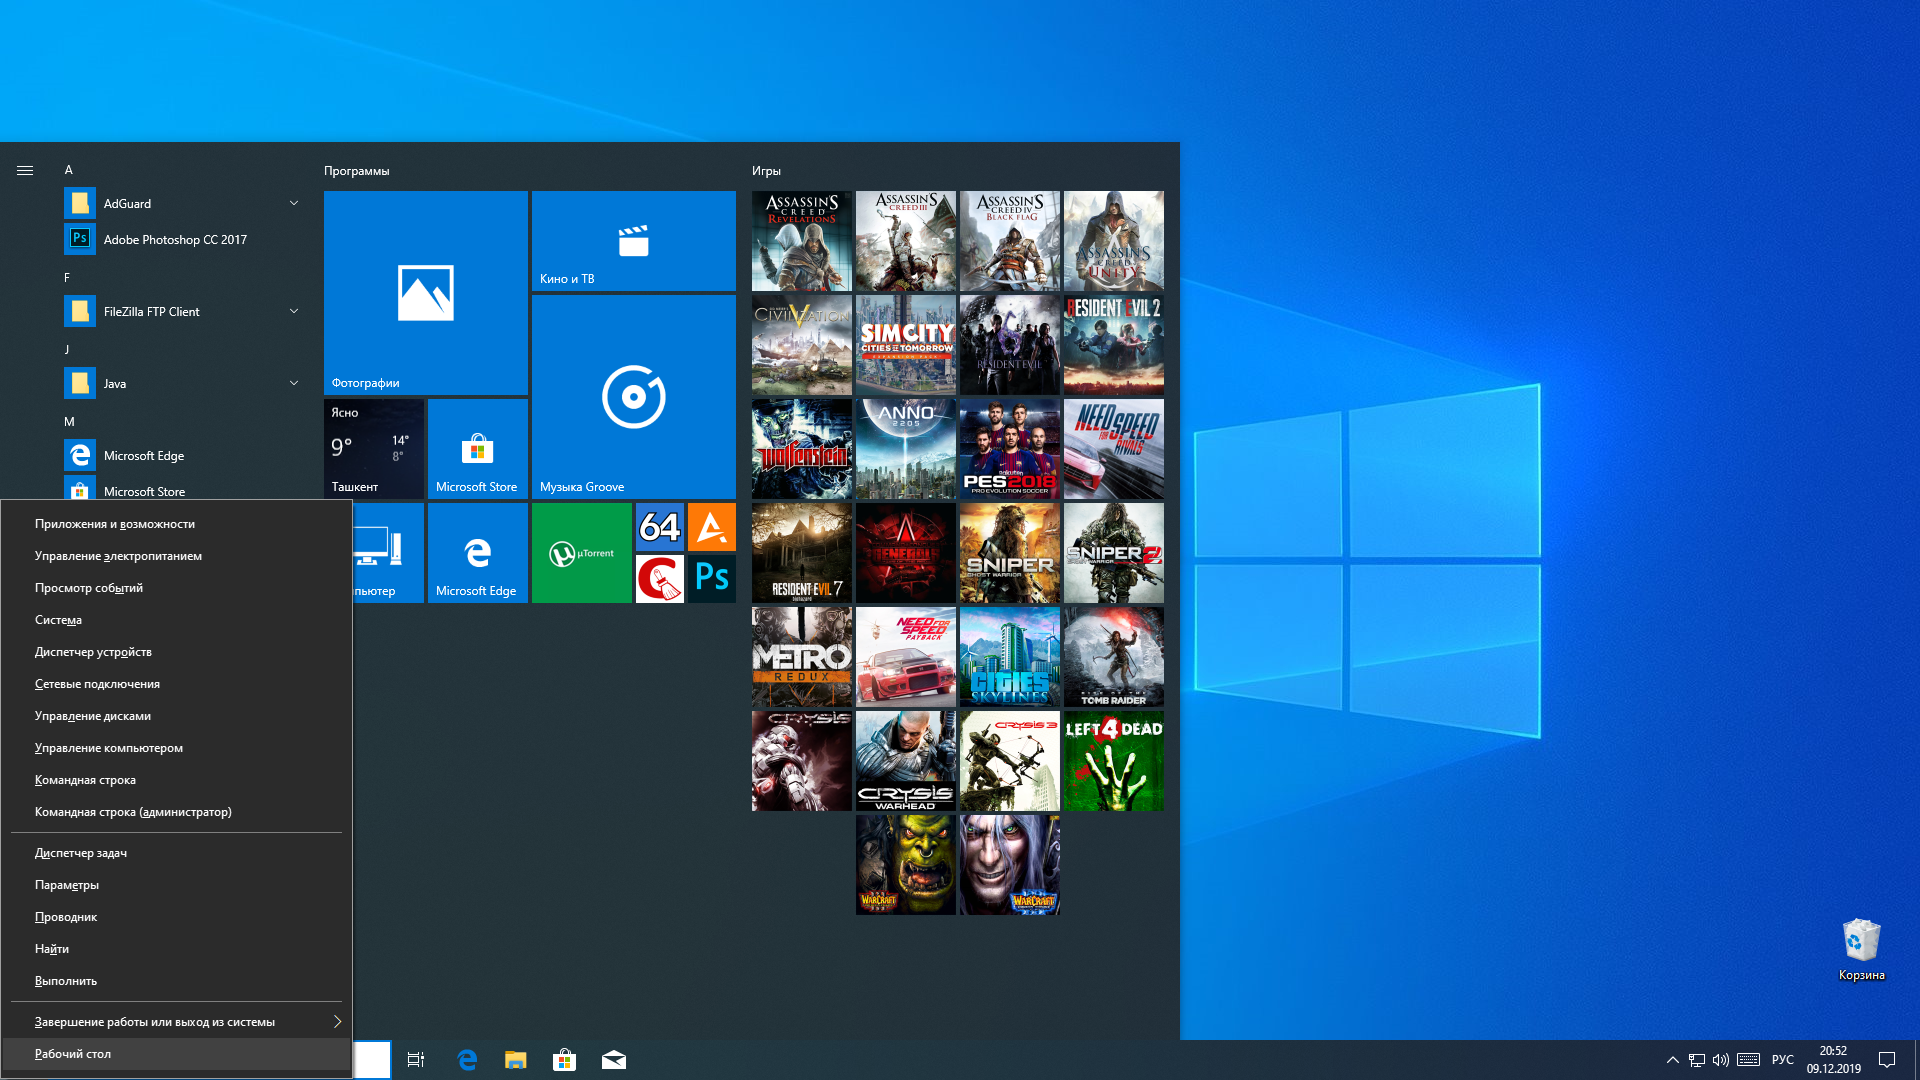Open Система from the context menu
The width and height of the screenshot is (1920, 1080).
[177, 620]
